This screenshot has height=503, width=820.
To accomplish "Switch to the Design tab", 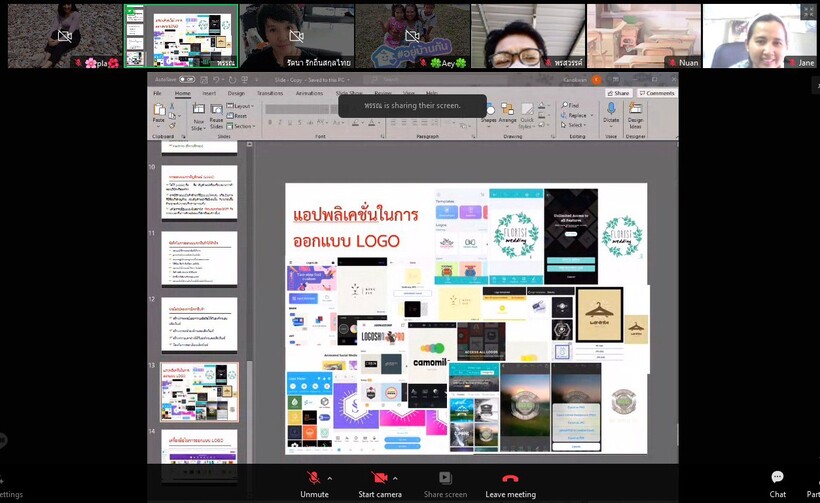I will pos(236,93).
